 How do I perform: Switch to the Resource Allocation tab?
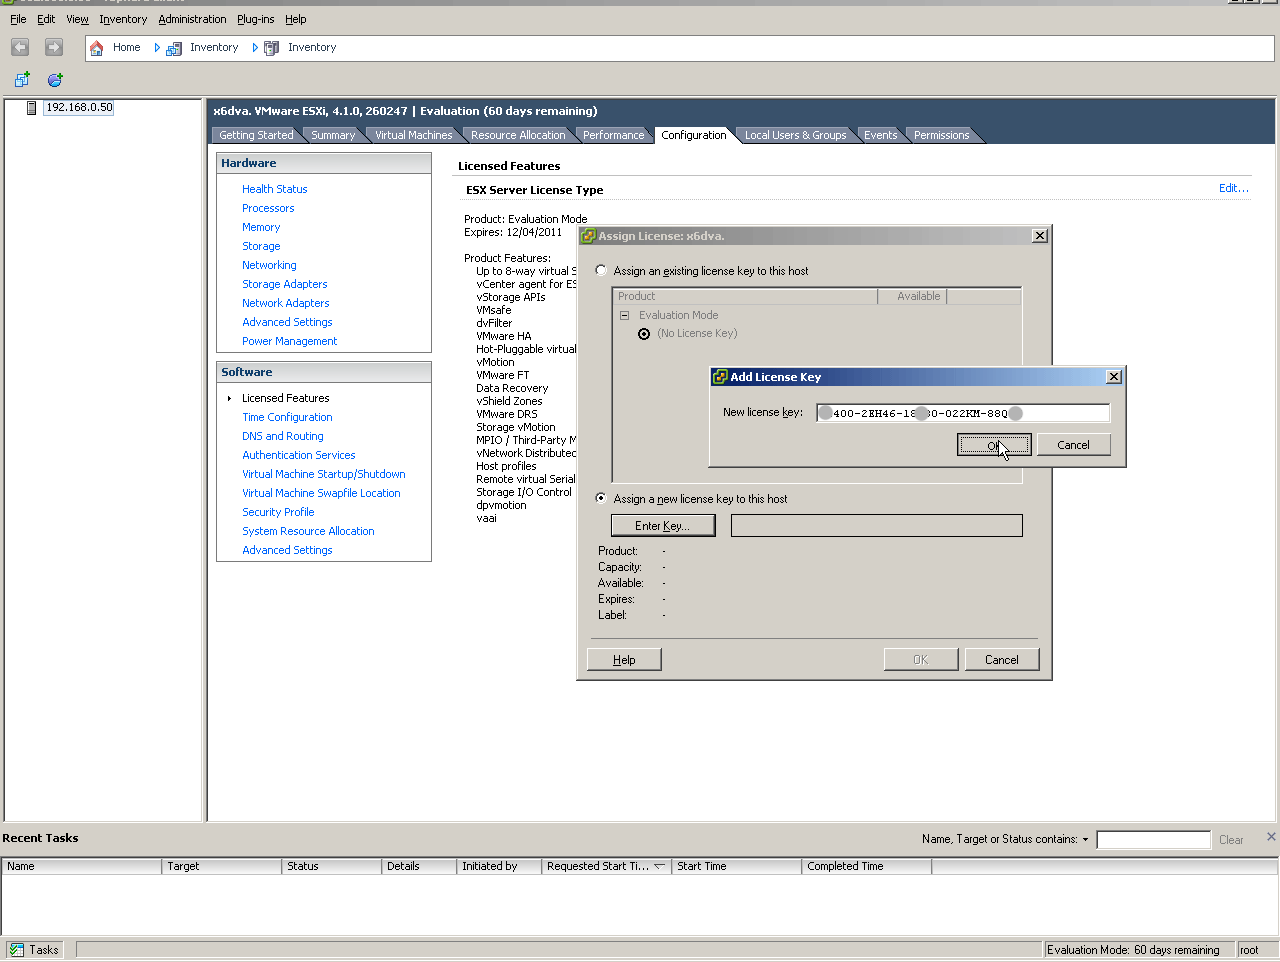[x=518, y=135]
